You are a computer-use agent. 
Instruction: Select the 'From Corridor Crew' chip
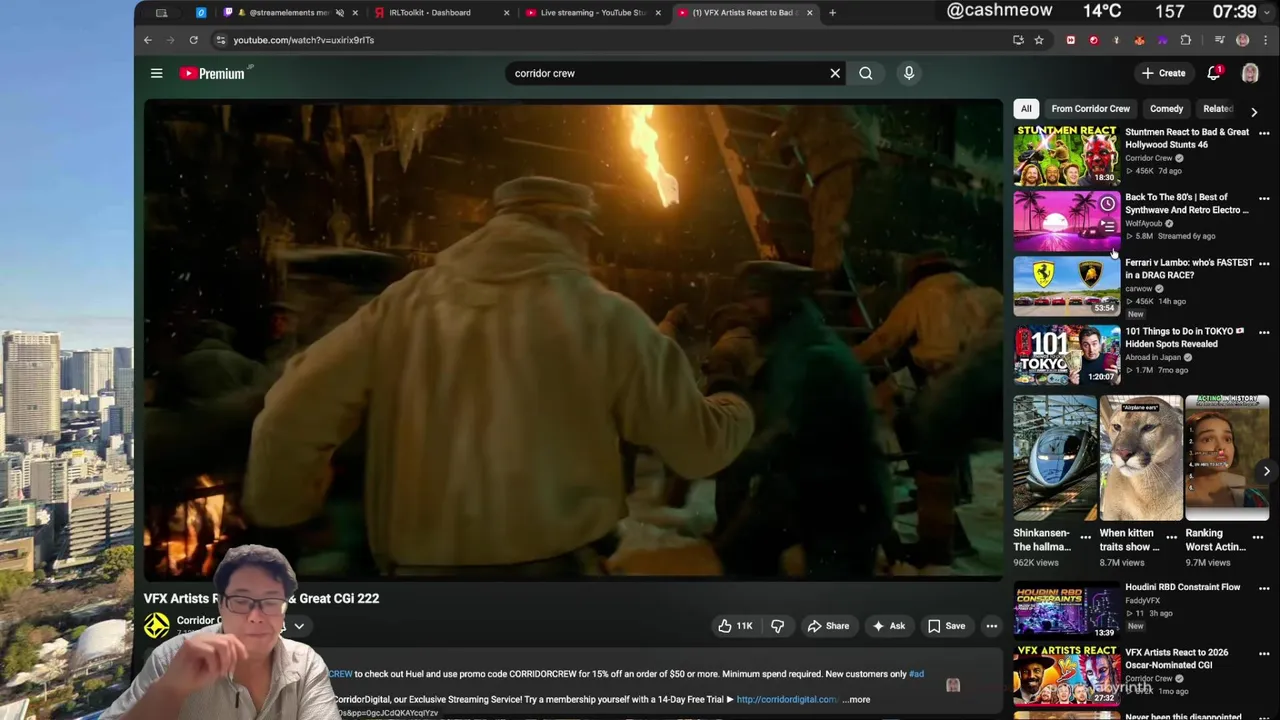pos(1090,109)
